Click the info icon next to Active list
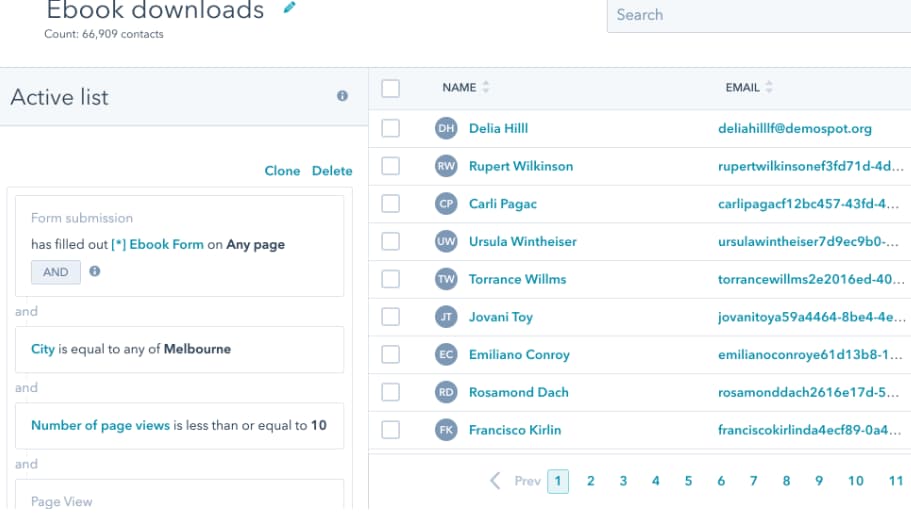 [342, 96]
